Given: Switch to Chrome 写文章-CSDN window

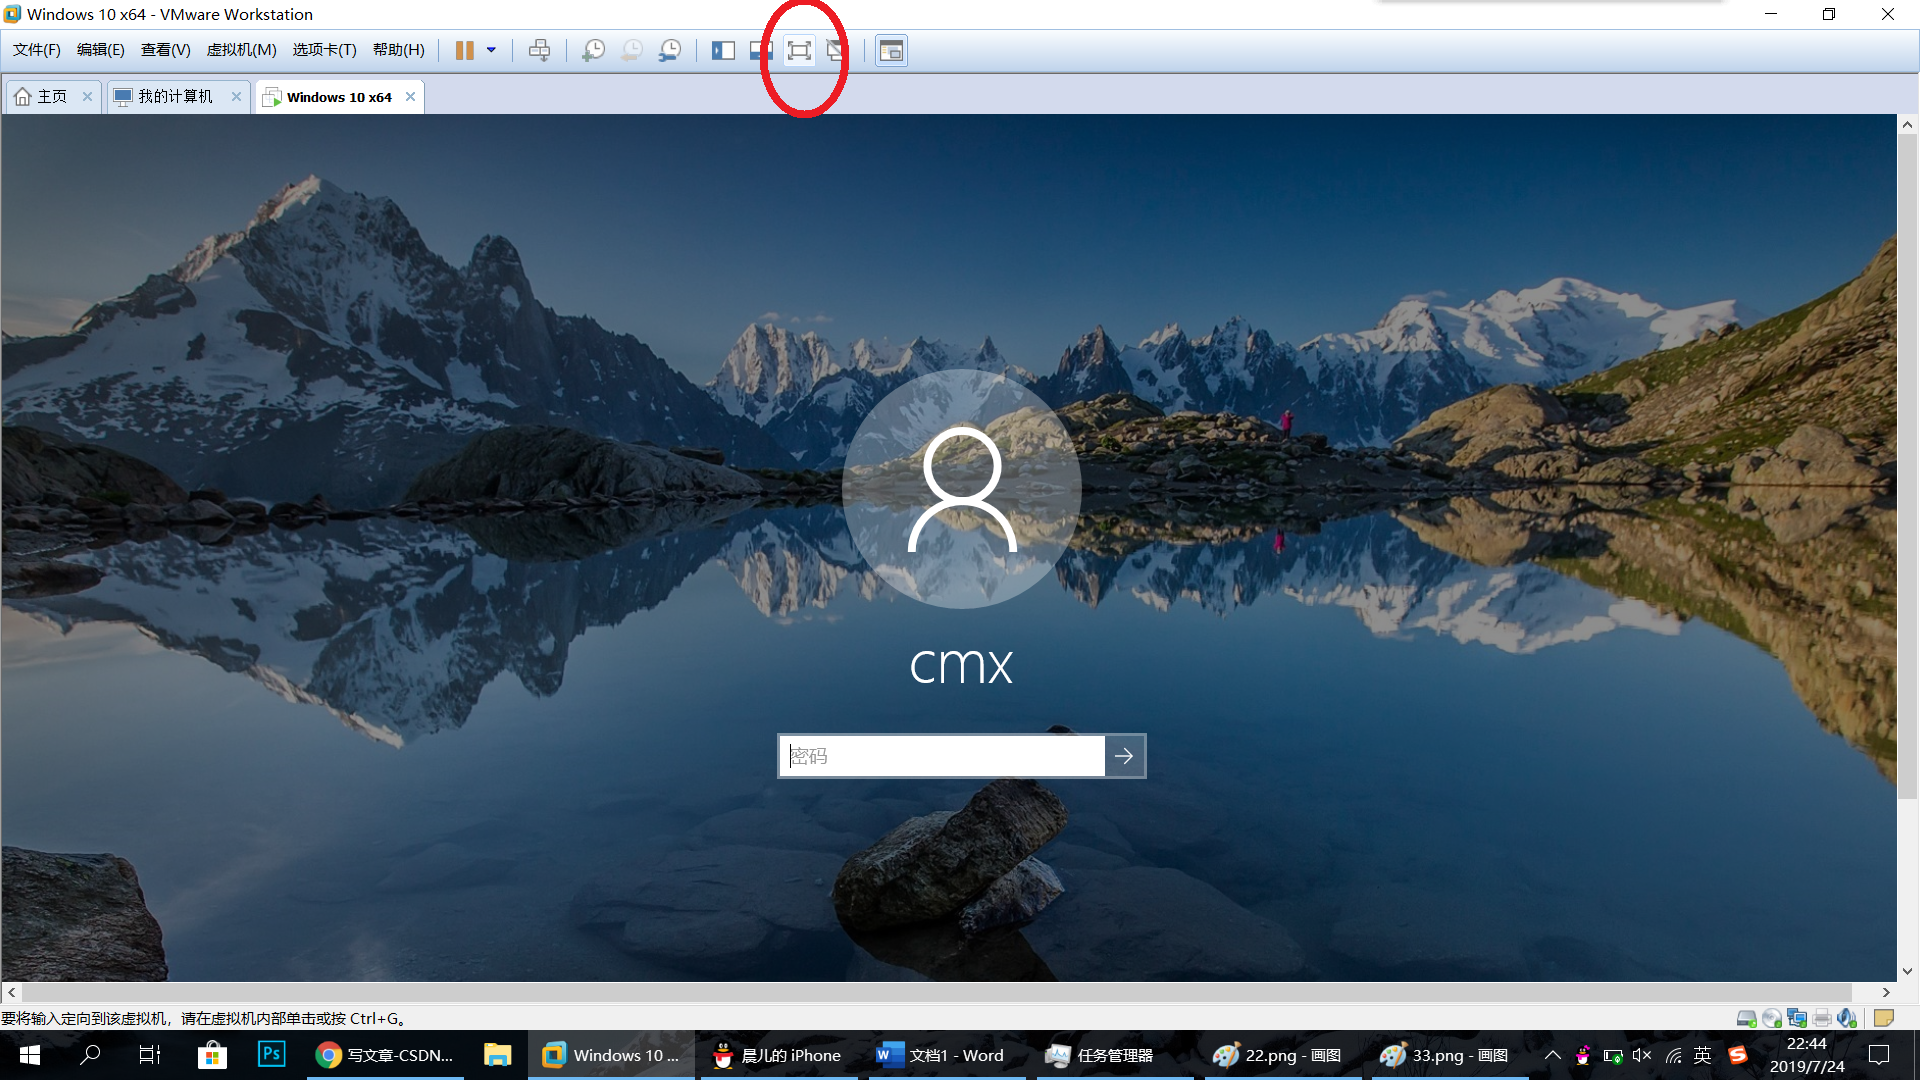Looking at the screenshot, I should click(x=385, y=1055).
